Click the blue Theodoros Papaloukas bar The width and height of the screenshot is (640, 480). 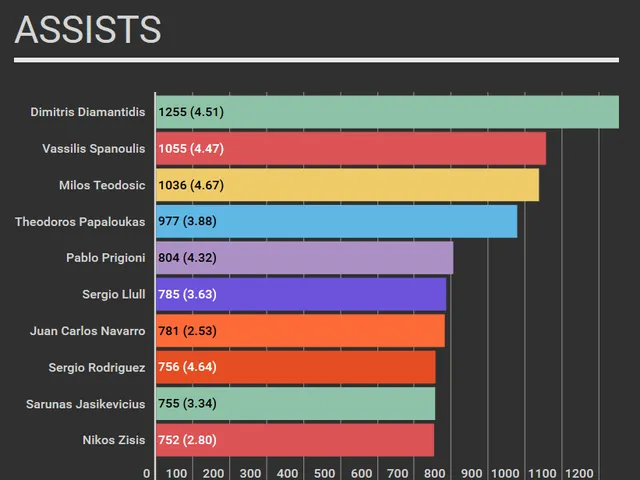(336, 221)
